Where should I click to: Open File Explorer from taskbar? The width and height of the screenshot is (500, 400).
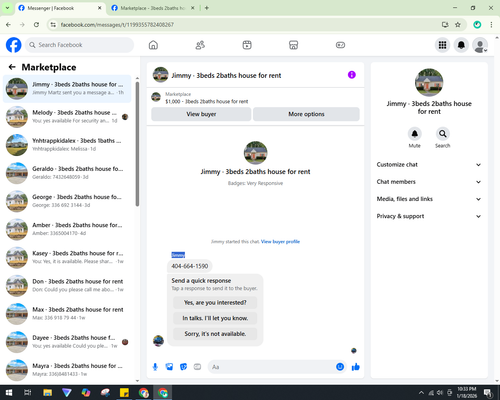click(47, 393)
